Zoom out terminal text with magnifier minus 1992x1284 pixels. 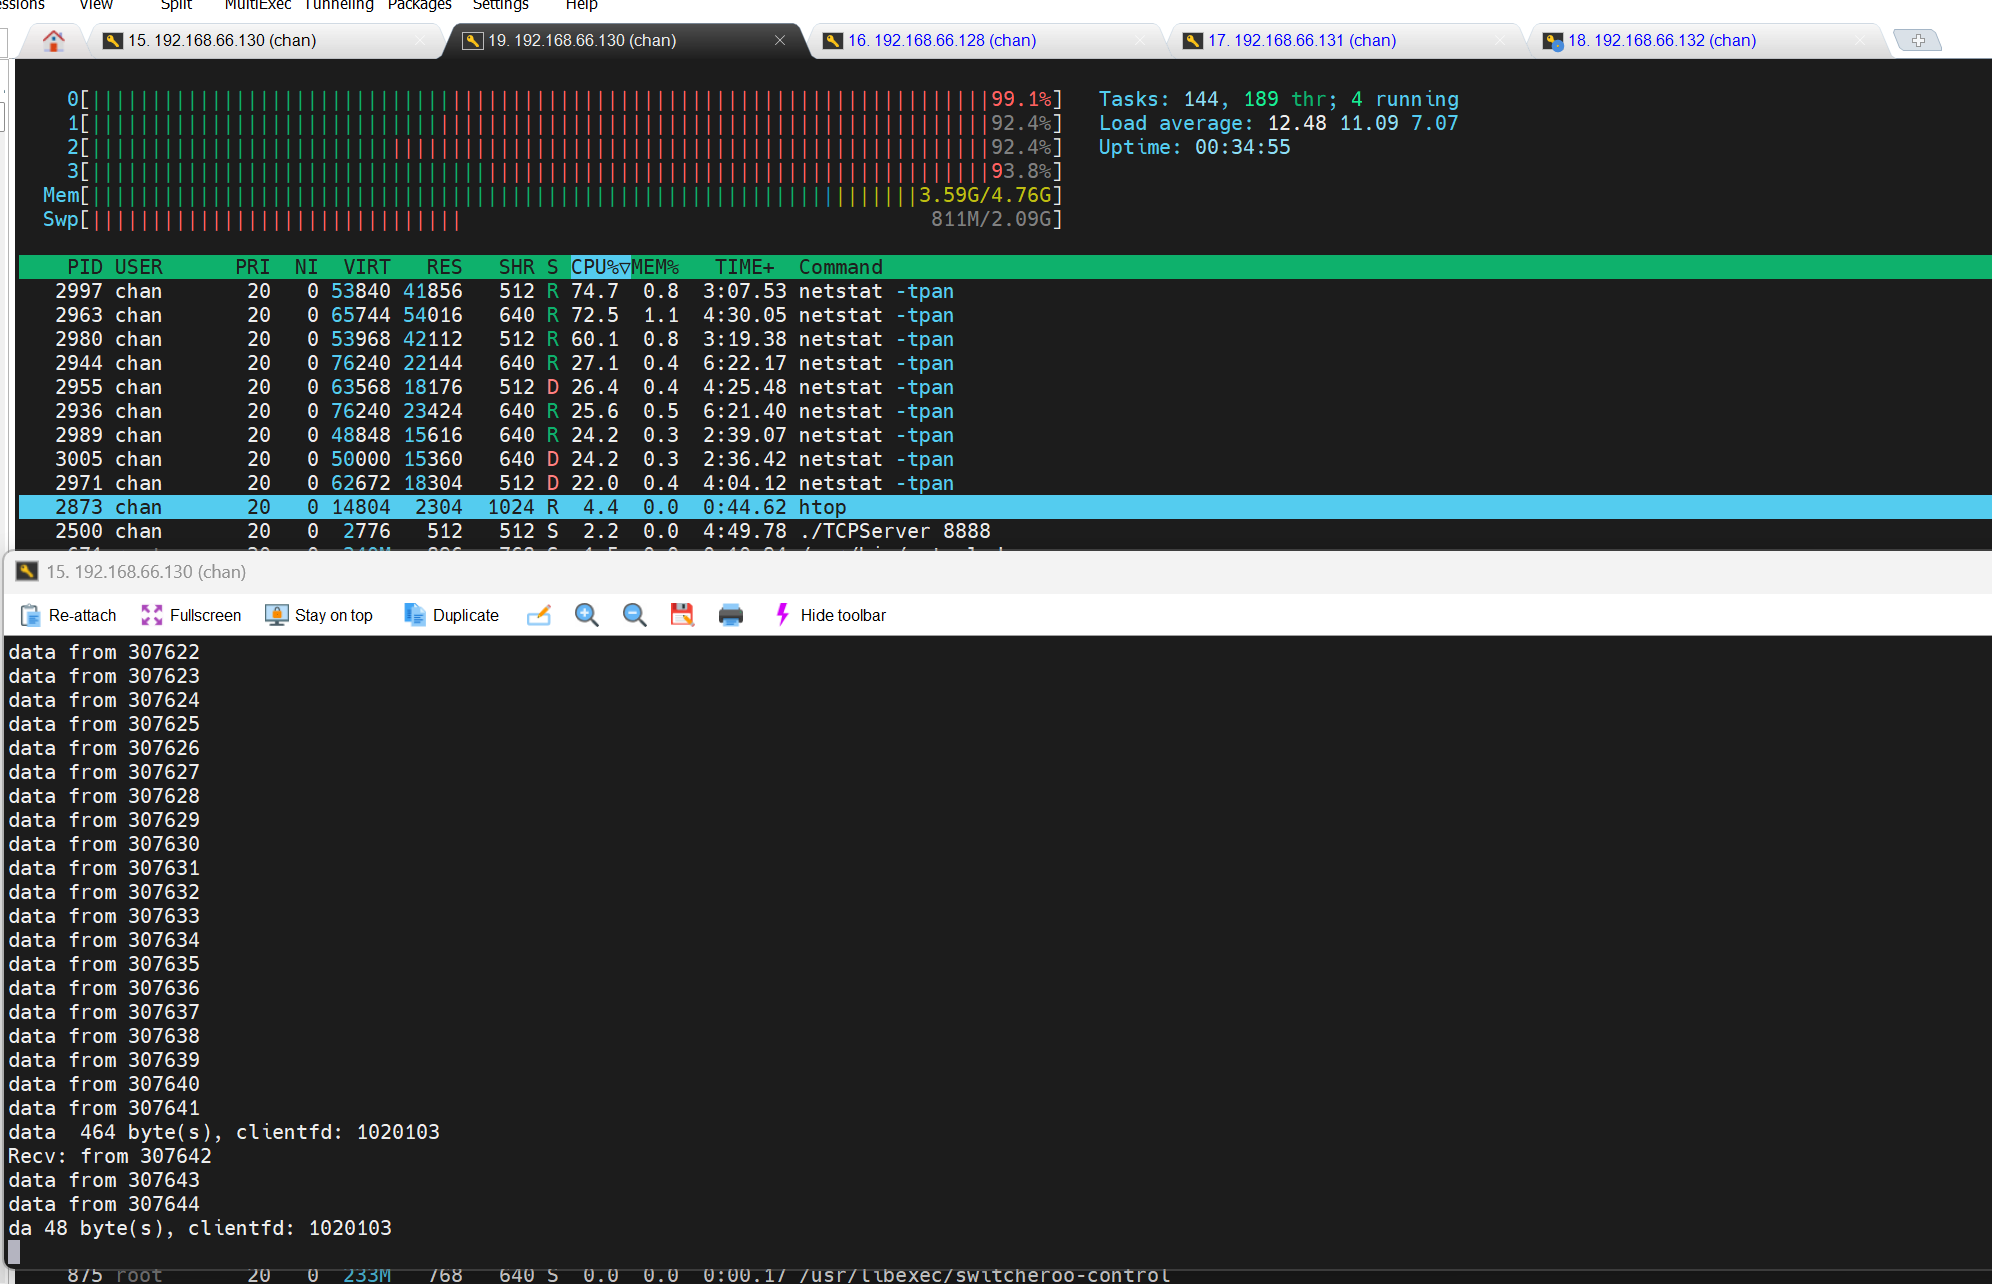[x=635, y=615]
